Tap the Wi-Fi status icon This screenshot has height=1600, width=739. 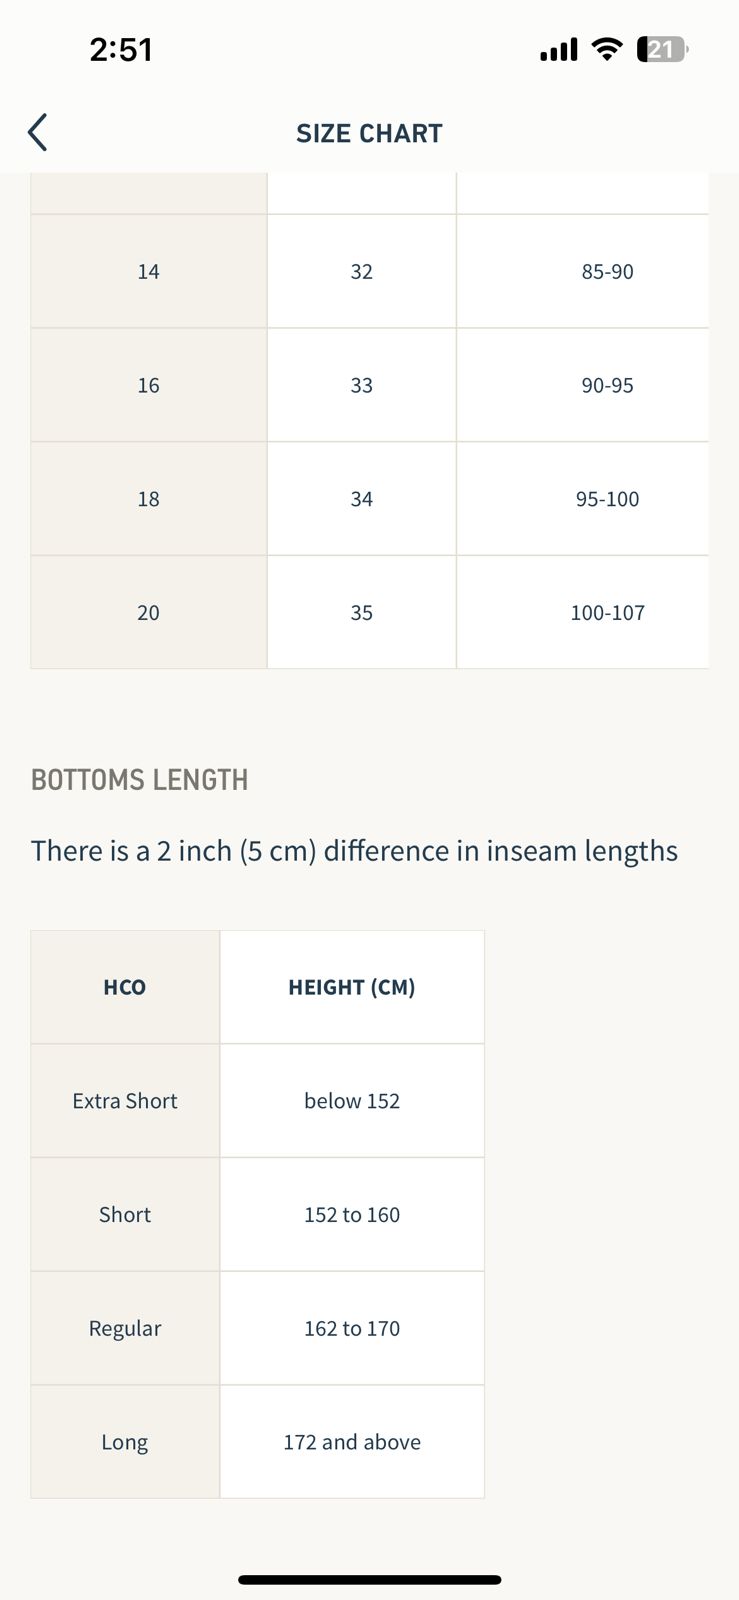pos(606,49)
